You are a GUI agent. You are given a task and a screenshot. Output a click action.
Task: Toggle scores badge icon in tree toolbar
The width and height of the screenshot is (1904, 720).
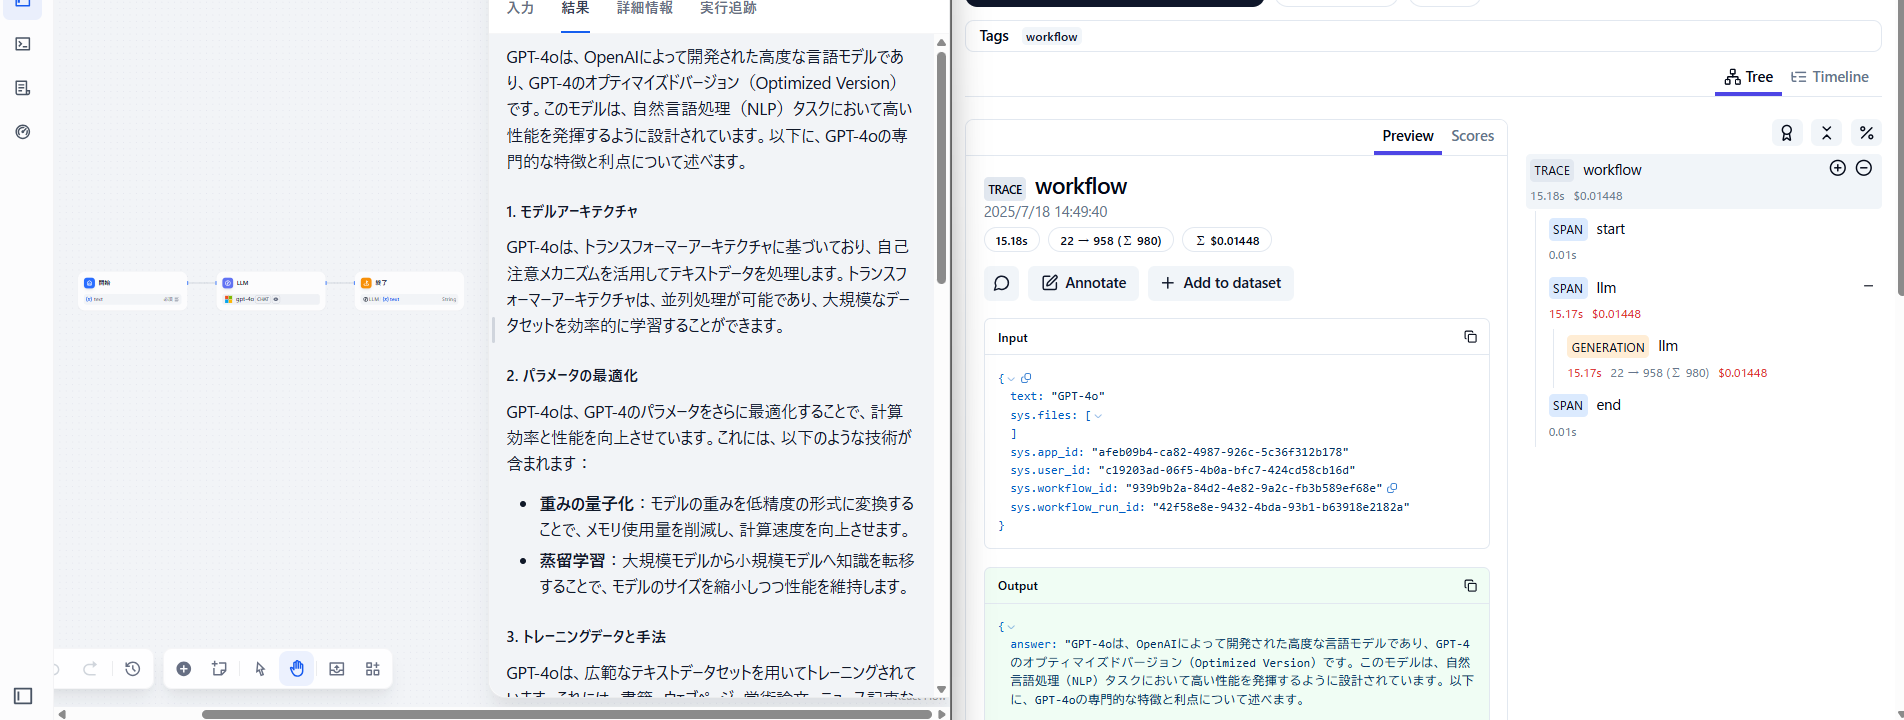click(1786, 132)
